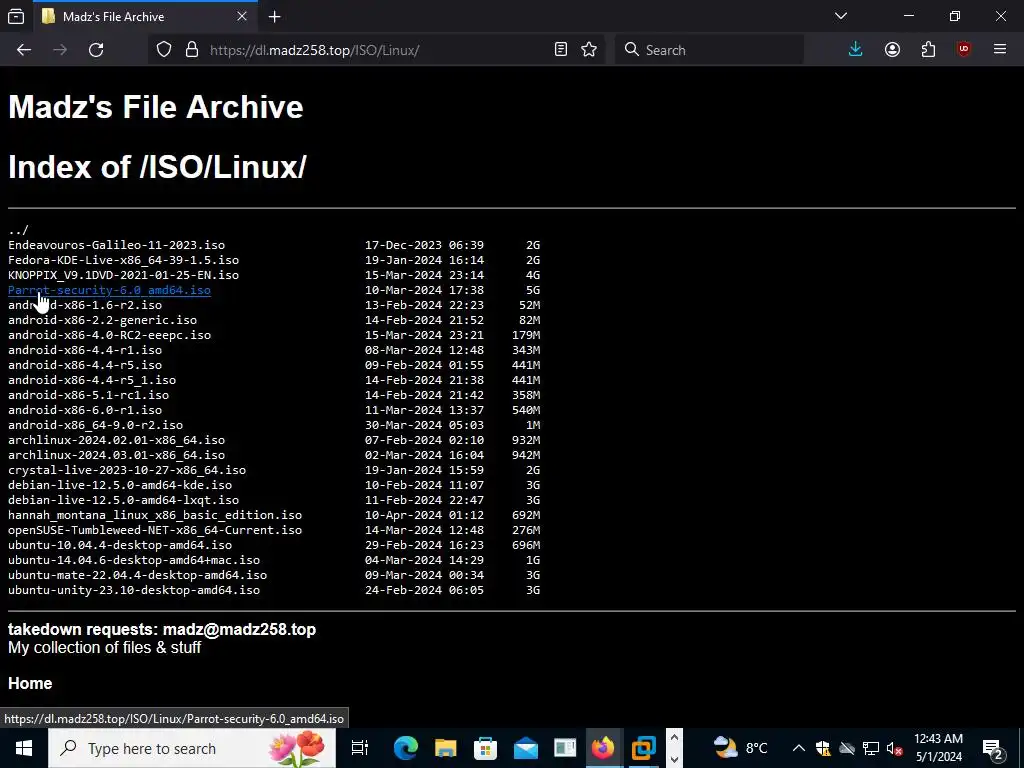1024x768 pixels.
Task: Switch to Firefox in the taskbar
Action: pyautogui.click(x=603, y=748)
